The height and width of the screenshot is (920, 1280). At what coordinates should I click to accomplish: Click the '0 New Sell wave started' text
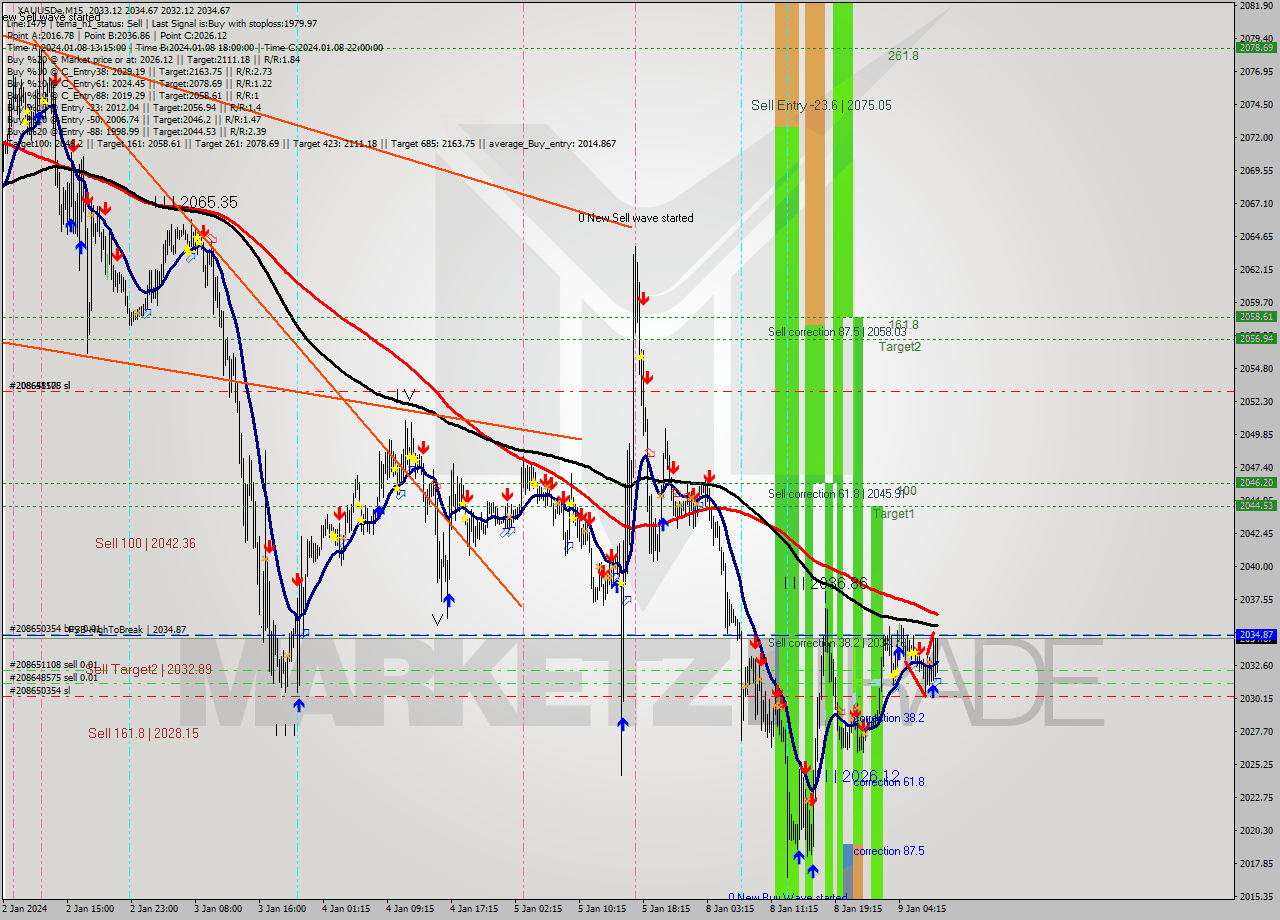coord(636,218)
